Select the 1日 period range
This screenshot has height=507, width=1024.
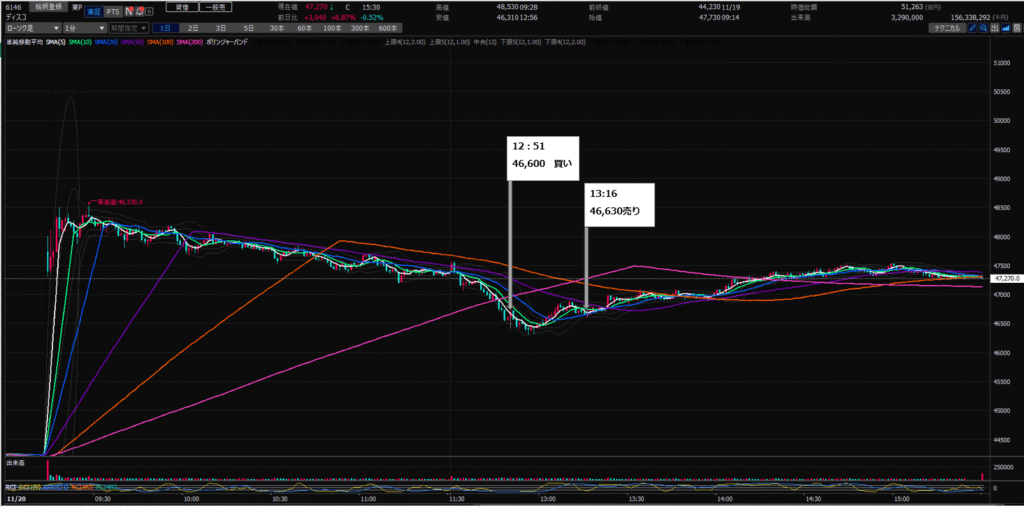(165, 29)
